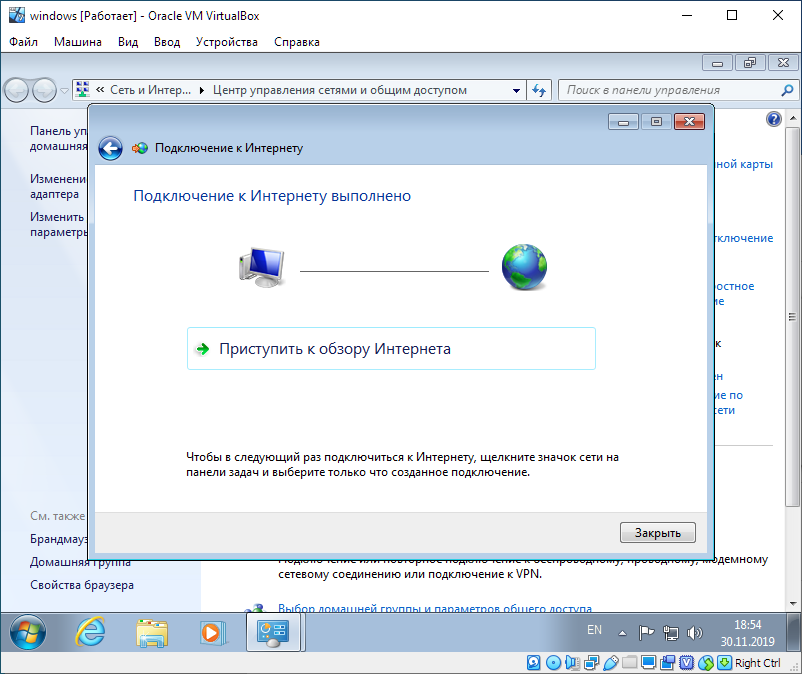802x674 pixels.
Task: Click Приступить к обзору Интернета
Action: coord(391,349)
